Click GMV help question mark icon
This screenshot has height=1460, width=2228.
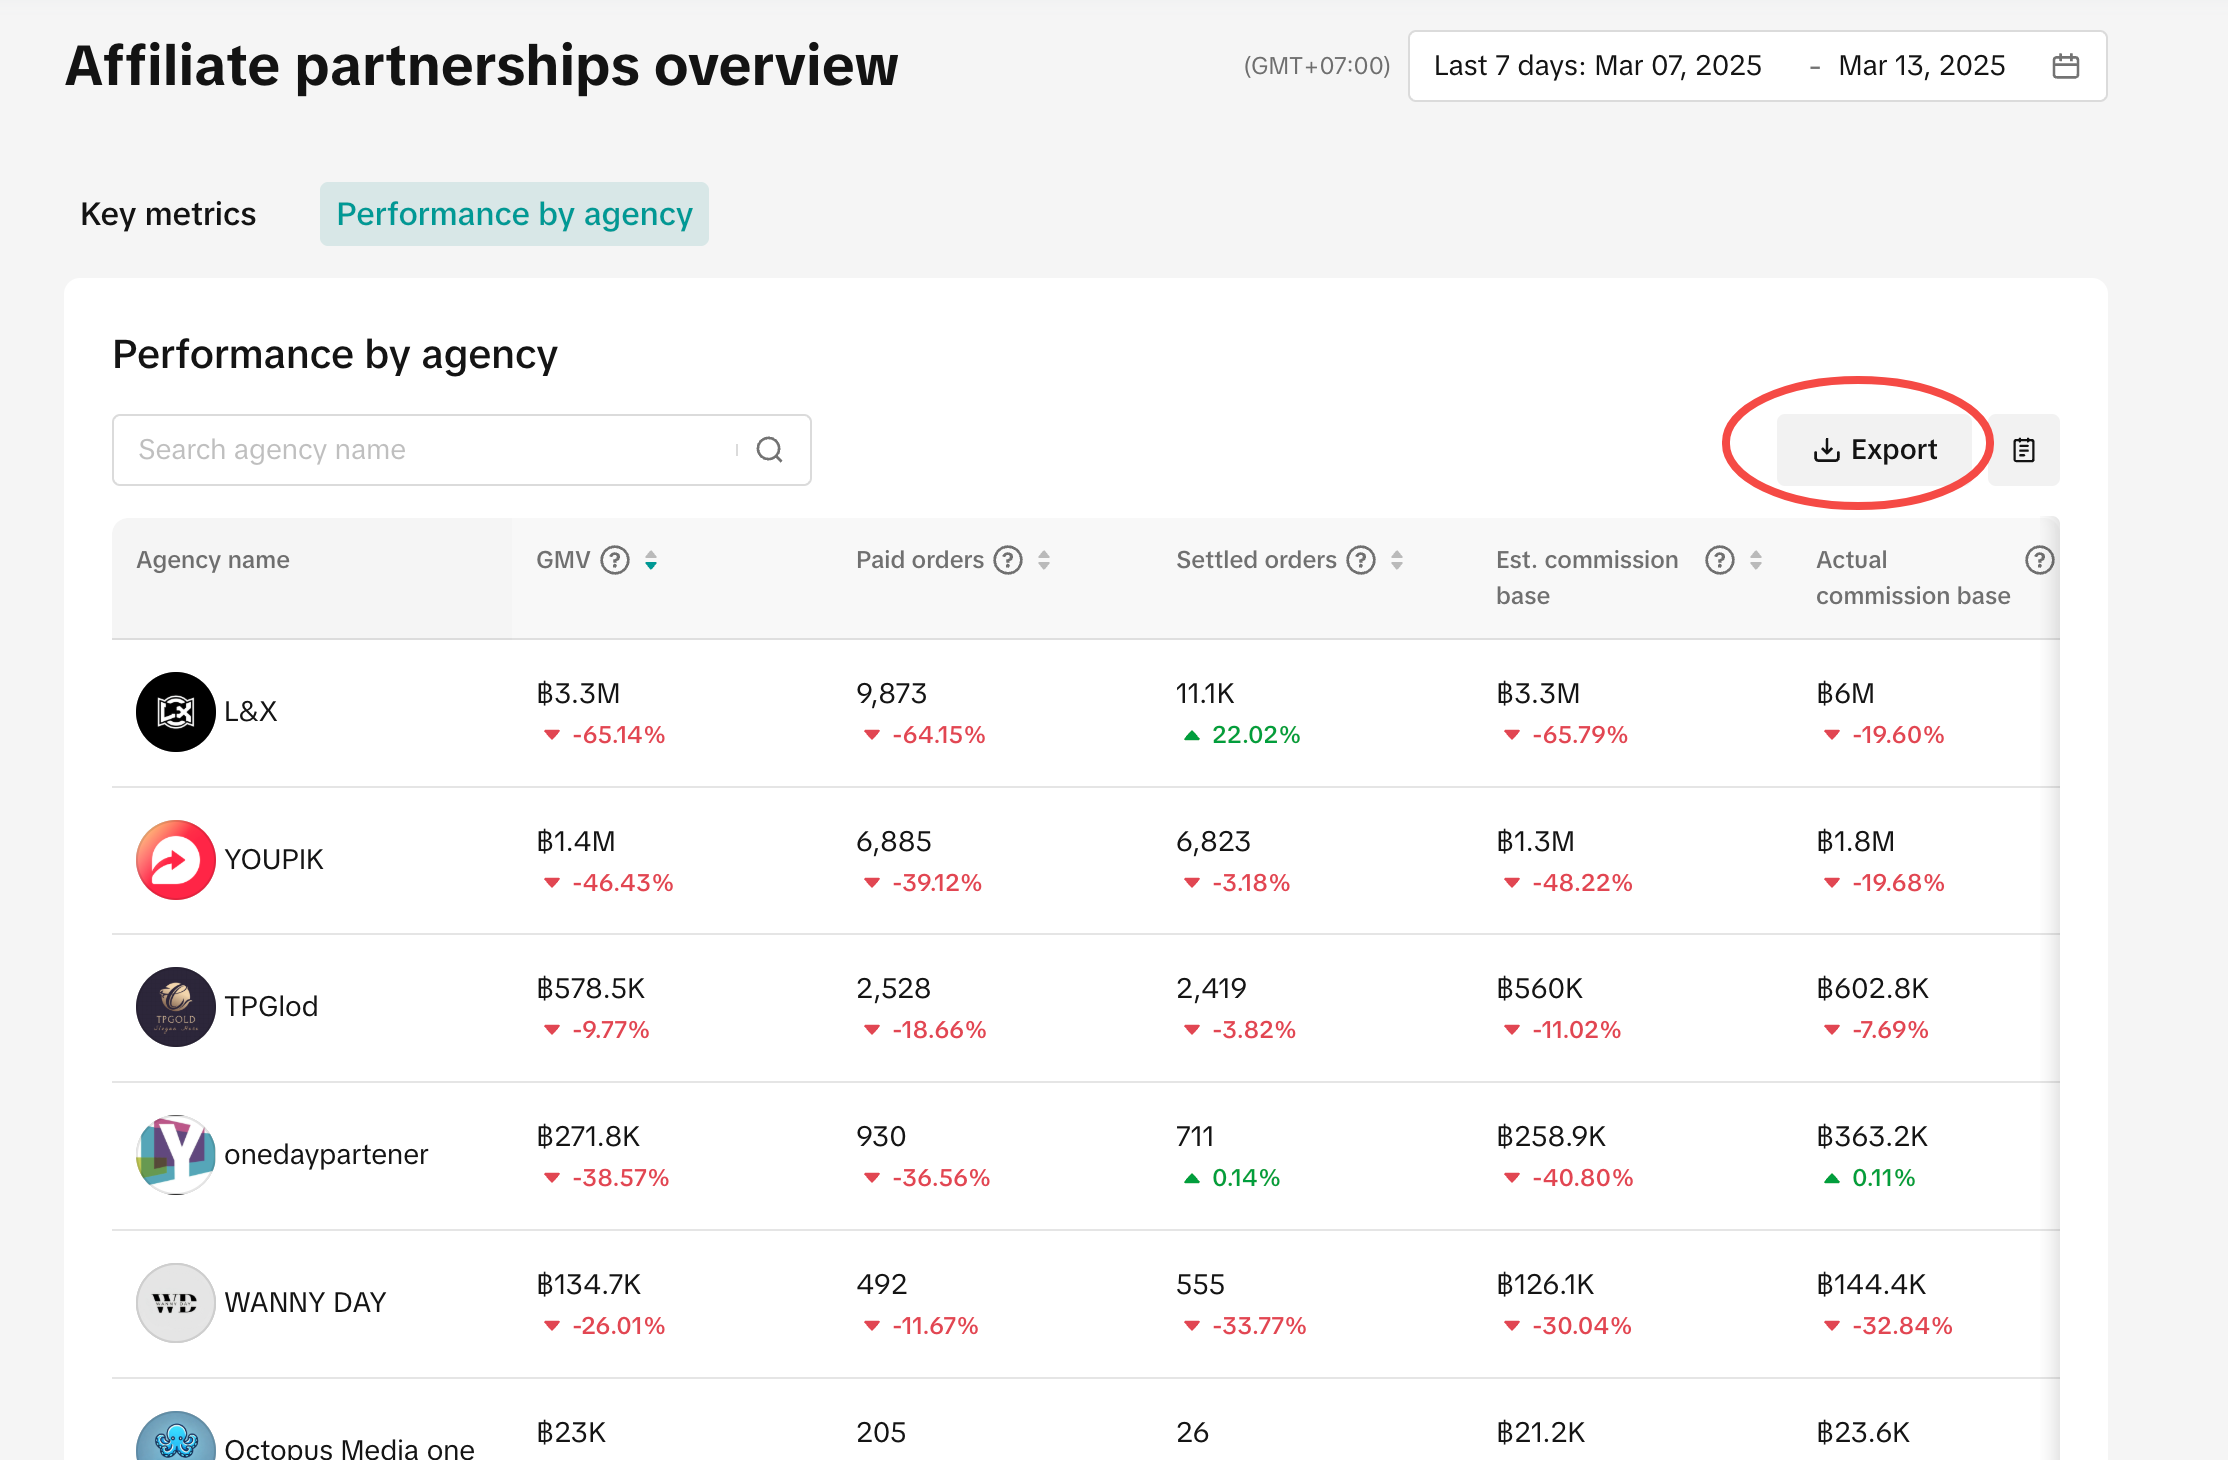point(615,560)
